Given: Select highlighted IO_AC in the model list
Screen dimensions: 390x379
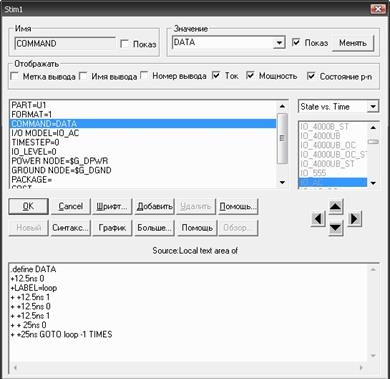Looking at the screenshot, I should 333,182.
